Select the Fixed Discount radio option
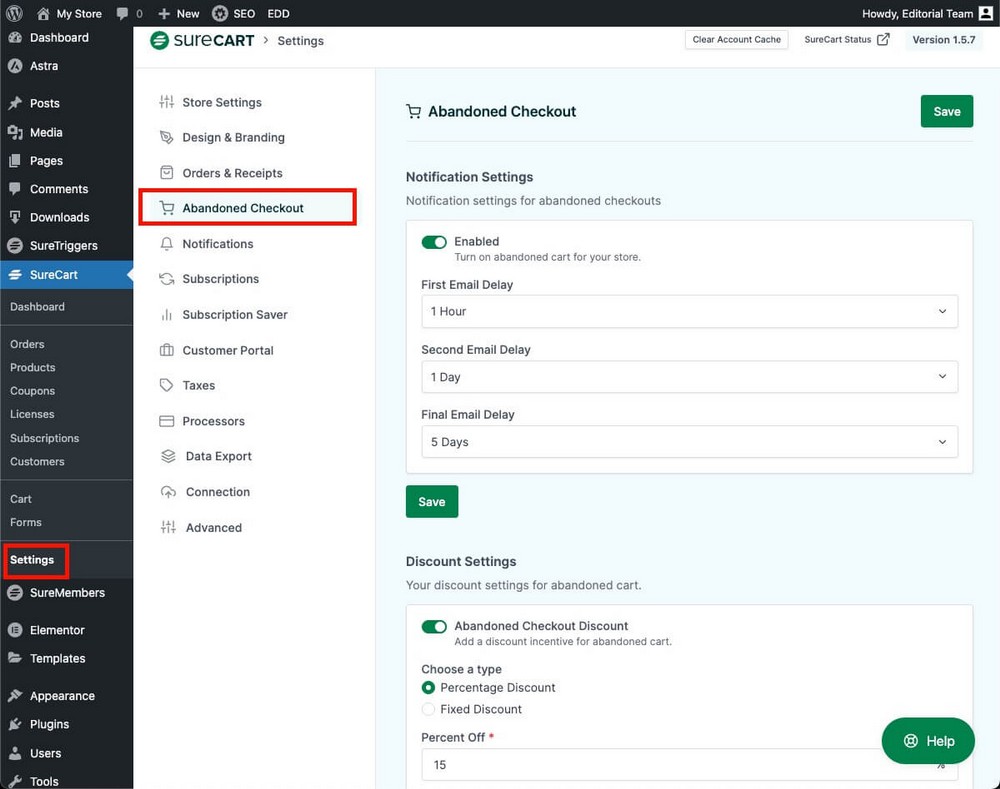The image size is (1000, 789). coord(429,709)
